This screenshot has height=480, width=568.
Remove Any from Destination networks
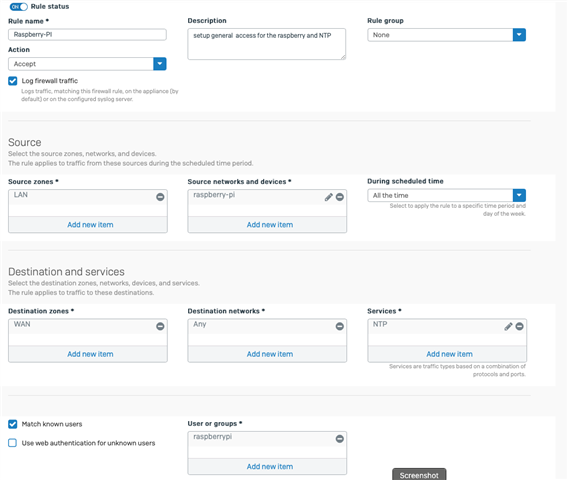[x=339, y=326]
